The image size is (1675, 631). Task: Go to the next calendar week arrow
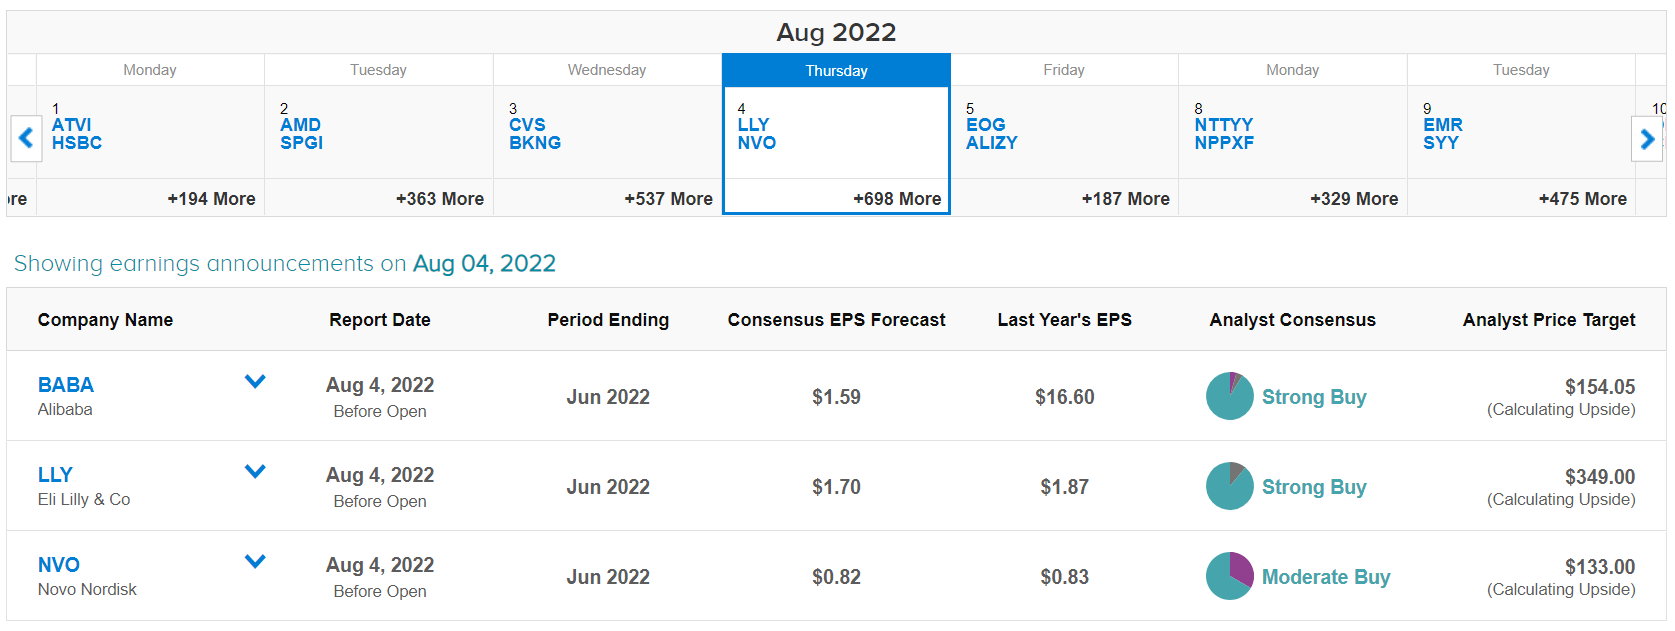1647,138
